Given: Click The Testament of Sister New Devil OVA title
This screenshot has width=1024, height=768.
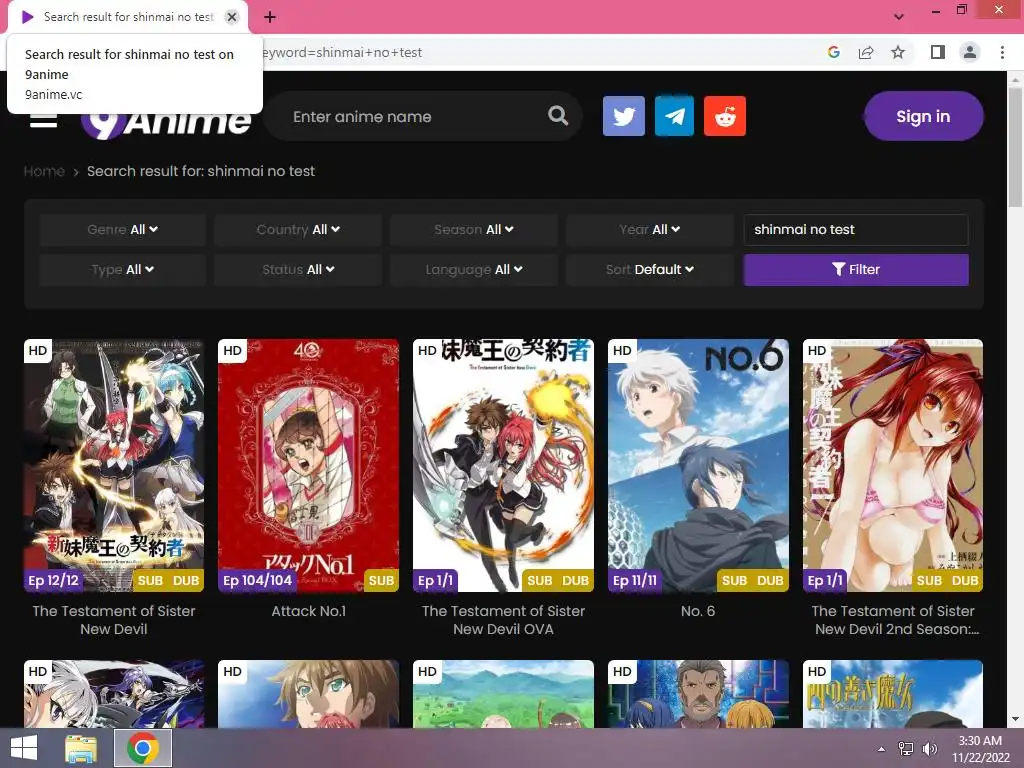Looking at the screenshot, I should (503, 620).
